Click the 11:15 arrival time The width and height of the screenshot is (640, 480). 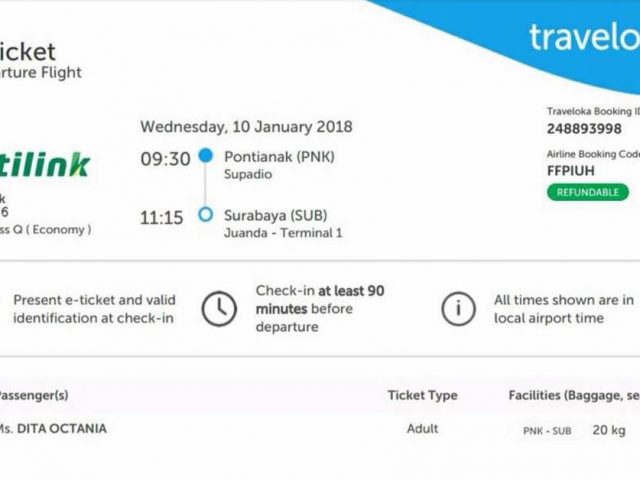(x=164, y=215)
